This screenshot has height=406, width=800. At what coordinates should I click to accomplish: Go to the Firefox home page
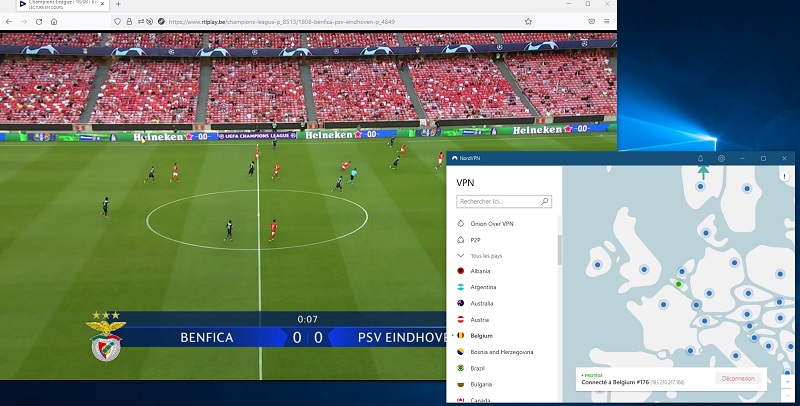coord(53,21)
